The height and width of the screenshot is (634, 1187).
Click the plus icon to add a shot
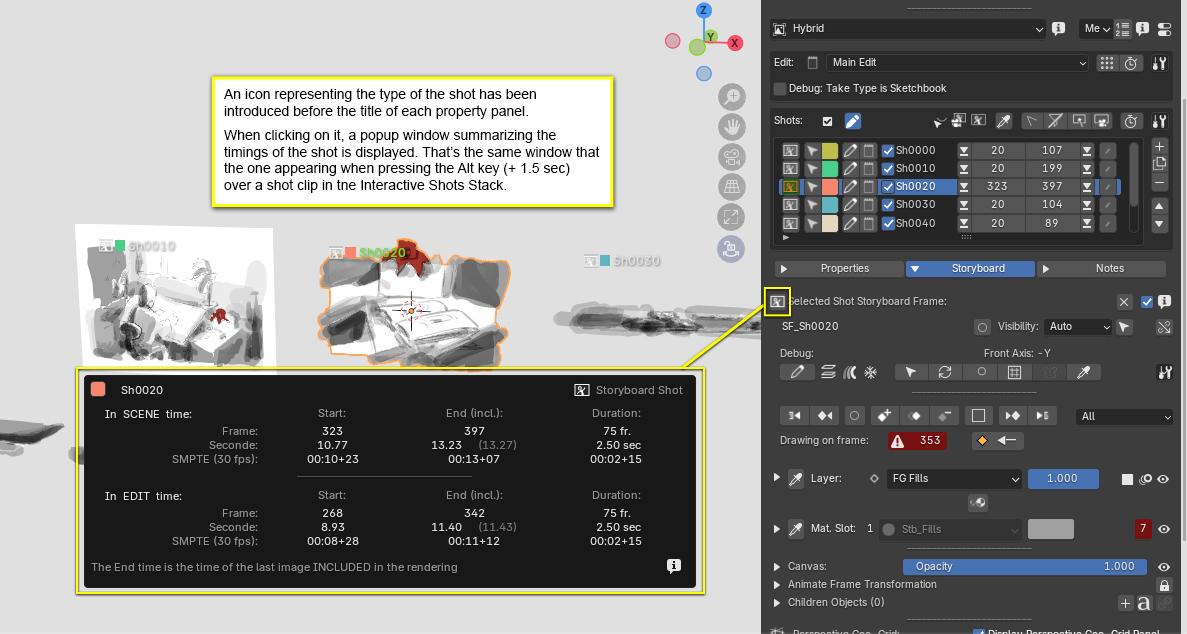click(1160, 146)
